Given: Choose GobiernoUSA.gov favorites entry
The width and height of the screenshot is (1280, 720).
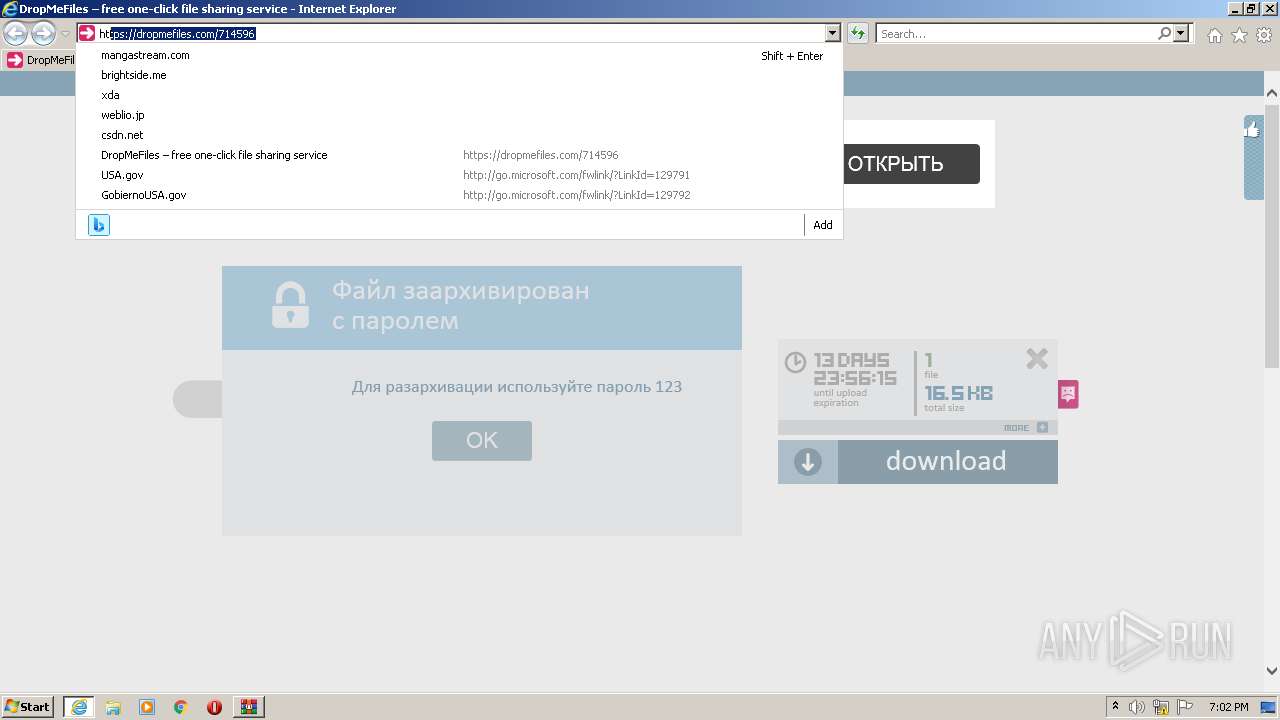Looking at the screenshot, I should click(x=459, y=195).
